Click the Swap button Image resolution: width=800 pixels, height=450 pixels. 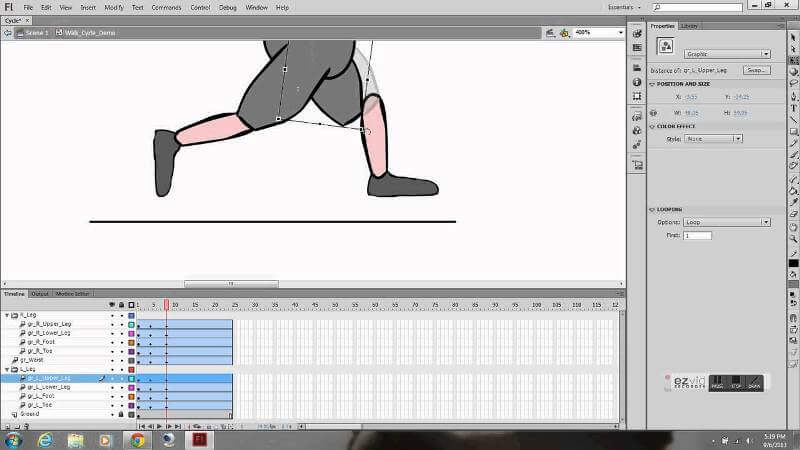(756, 71)
